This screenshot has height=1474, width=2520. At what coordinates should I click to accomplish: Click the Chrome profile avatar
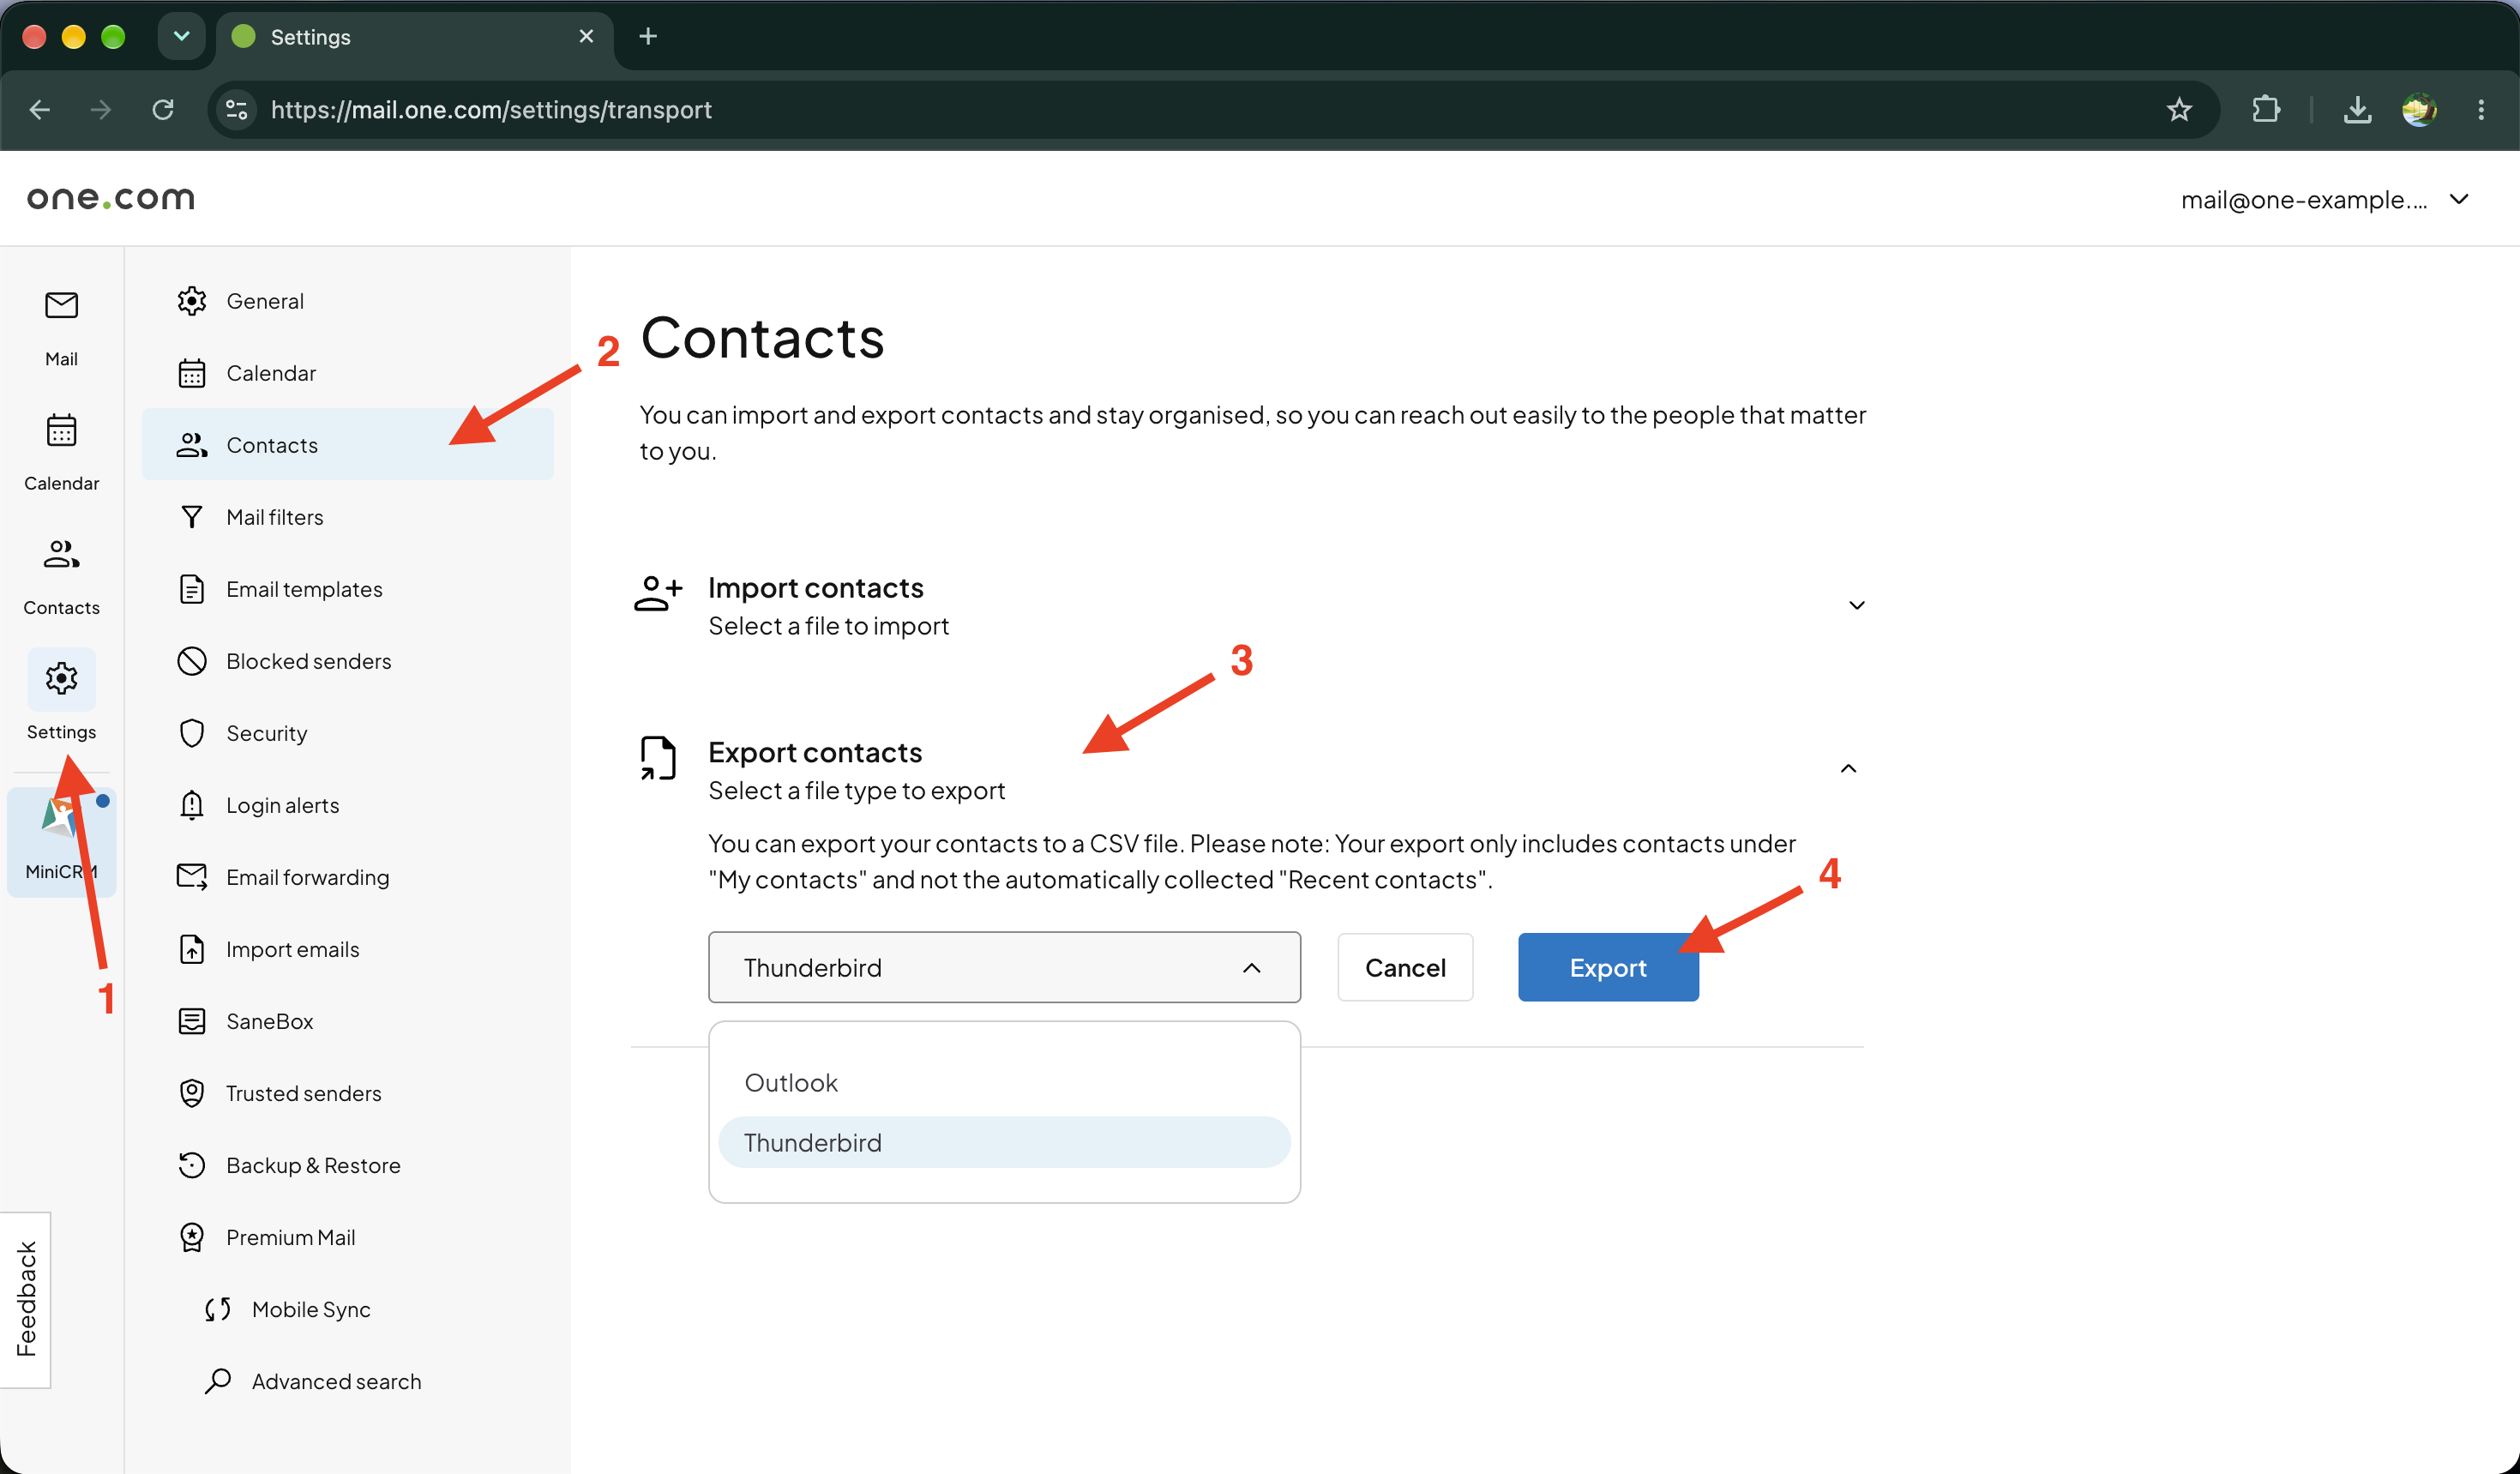pos(2419,109)
